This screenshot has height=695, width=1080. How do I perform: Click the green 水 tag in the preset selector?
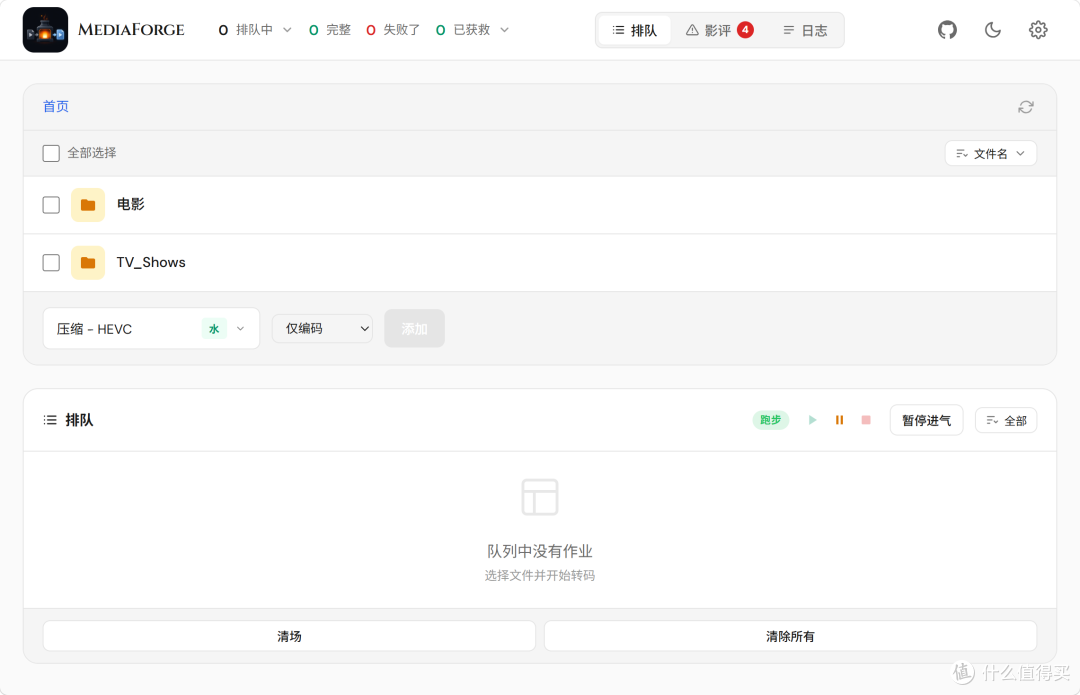(x=214, y=329)
